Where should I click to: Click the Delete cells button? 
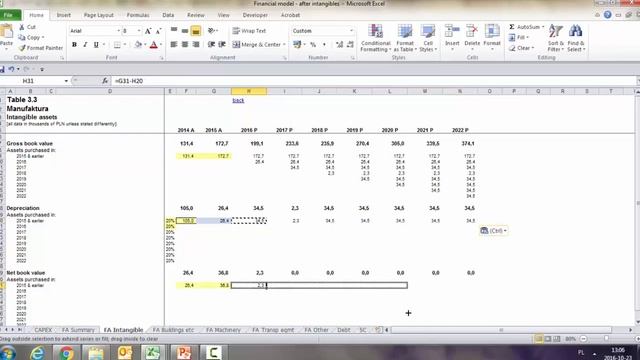[472, 37]
